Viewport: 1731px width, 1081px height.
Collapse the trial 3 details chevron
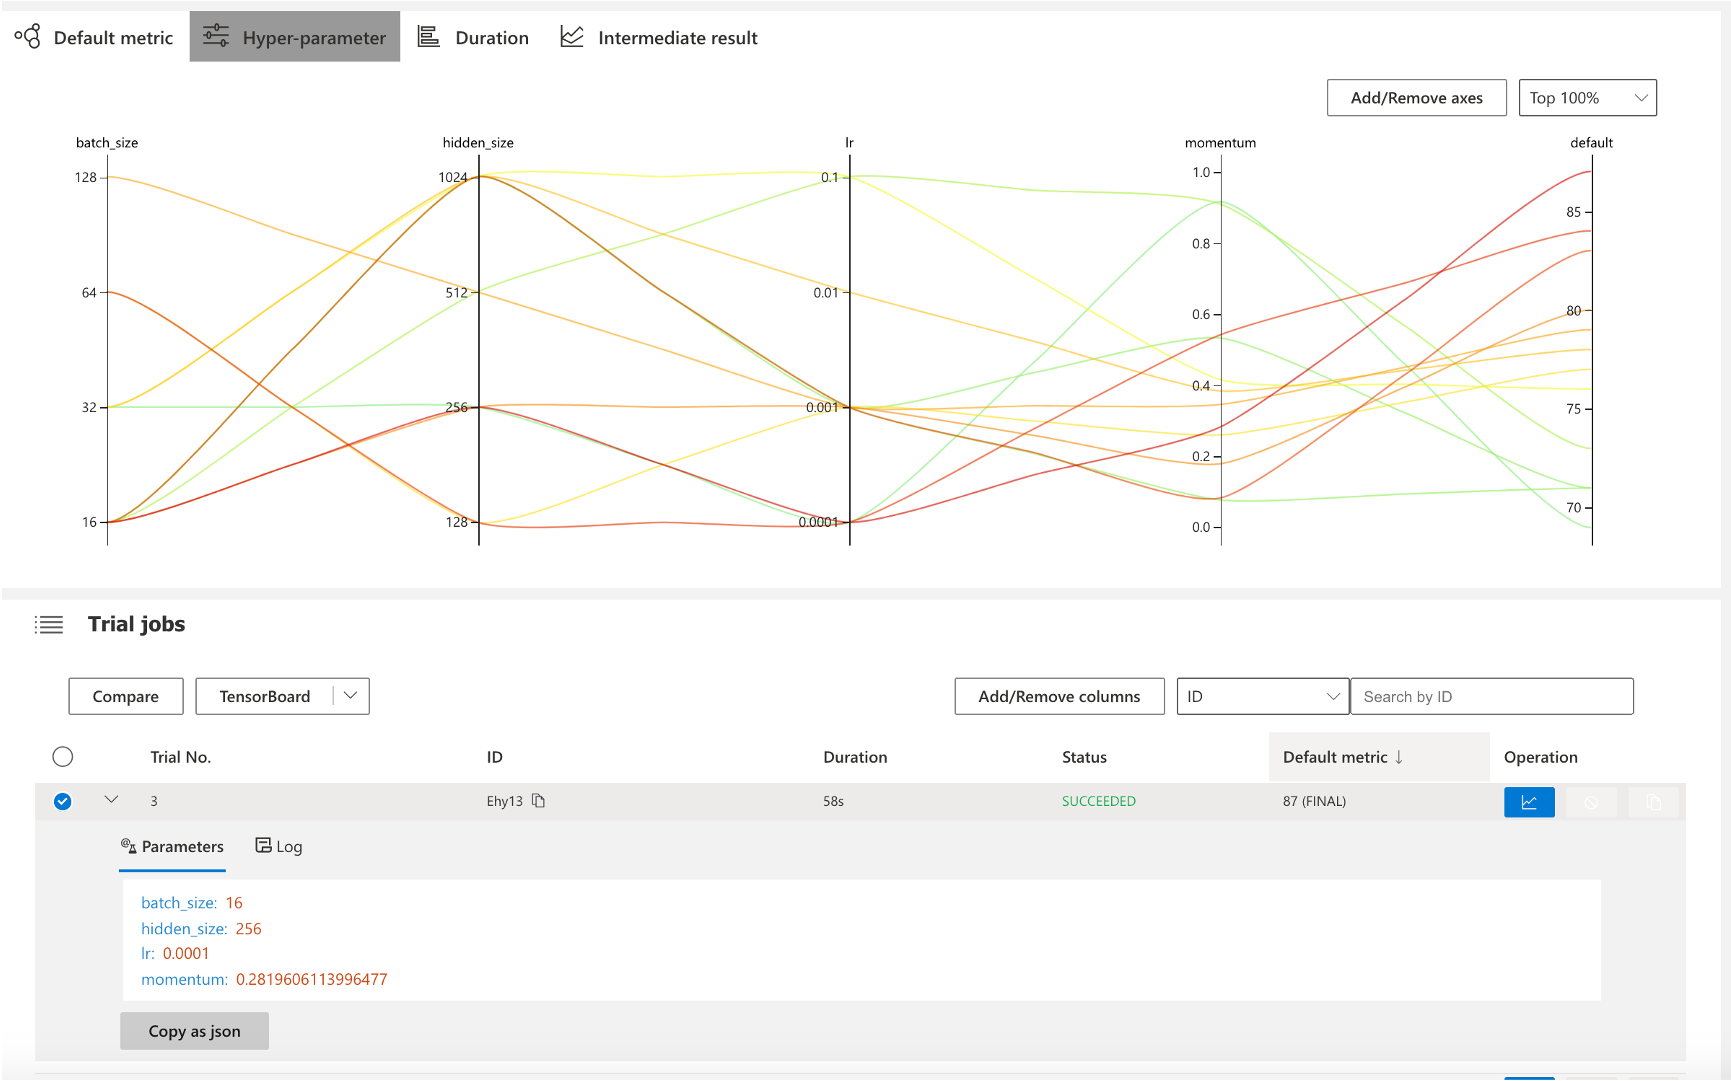111,800
